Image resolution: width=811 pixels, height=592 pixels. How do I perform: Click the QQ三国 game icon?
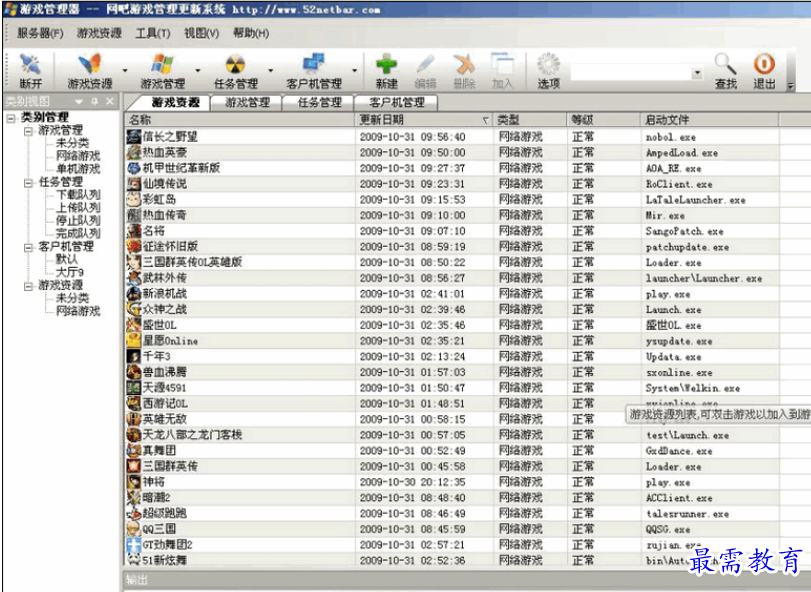click(134, 528)
